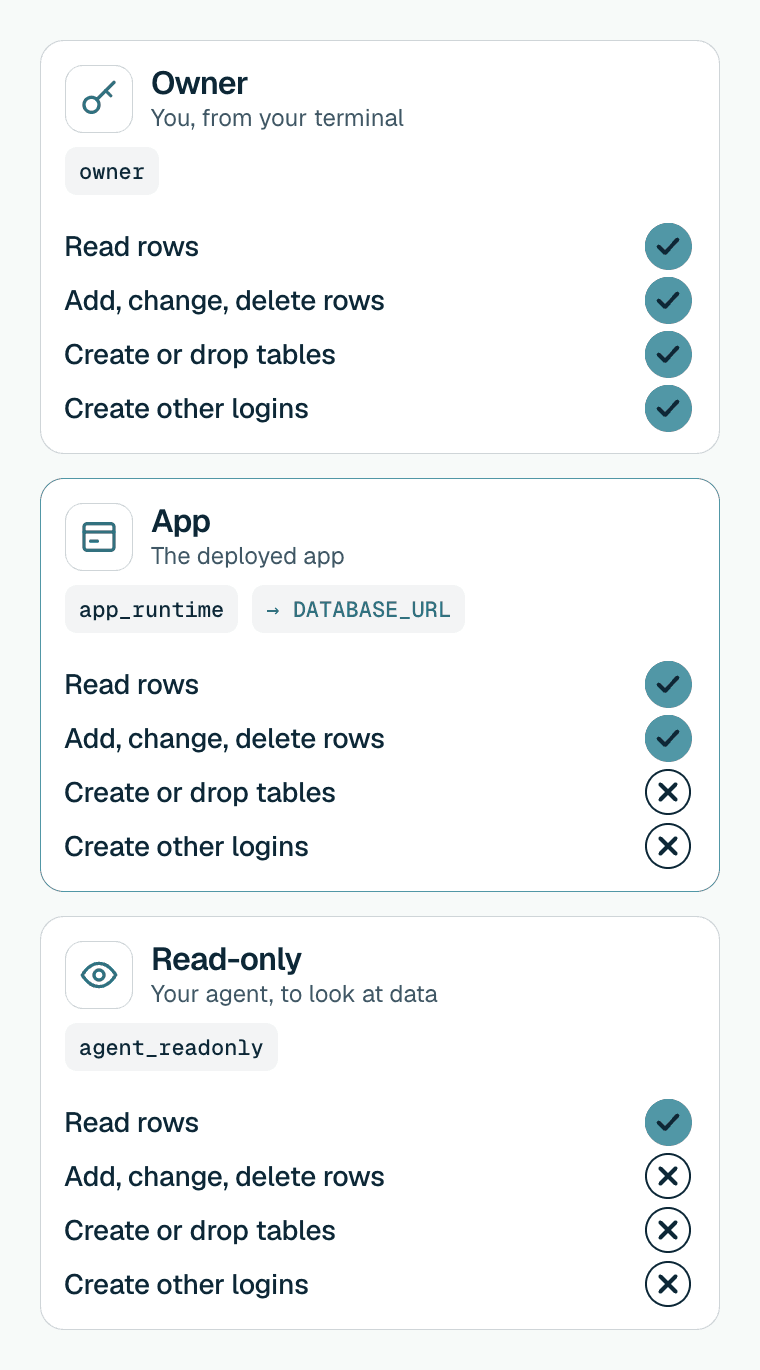Image resolution: width=760 pixels, height=1370 pixels.
Task: Click the Read-only eye icon
Action: point(99,975)
